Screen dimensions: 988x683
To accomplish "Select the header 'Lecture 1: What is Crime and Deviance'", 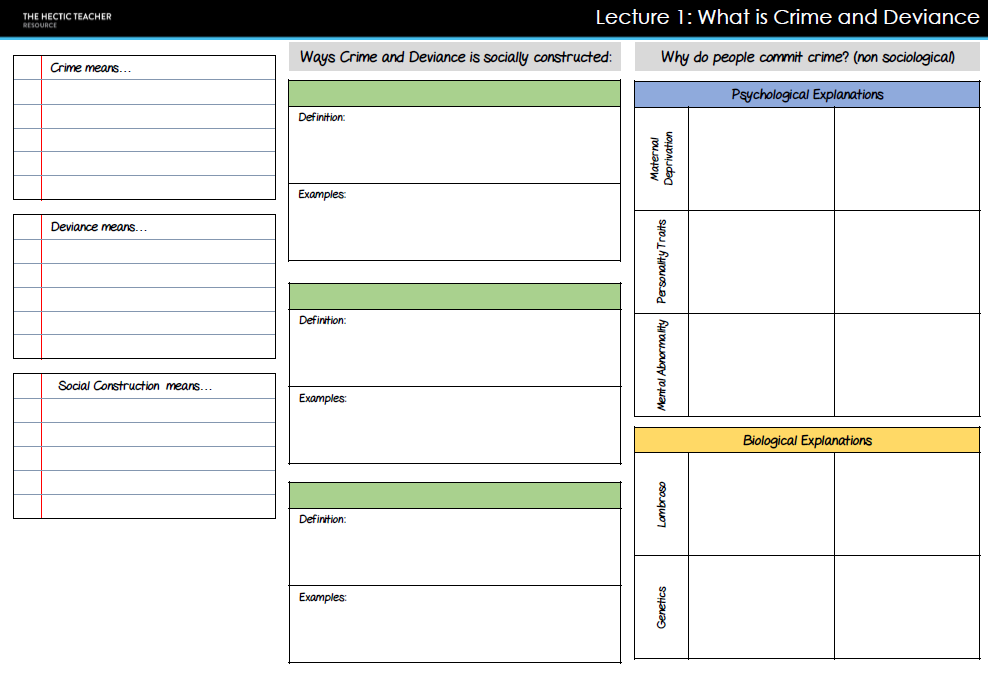I will pyautogui.click(x=786, y=17).
